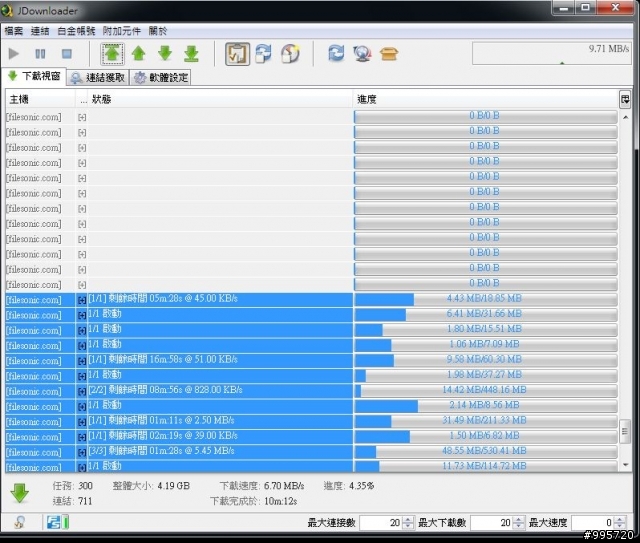Click the blue reconnect arrows icon
The height and width of the screenshot is (543, 640).
(336, 53)
